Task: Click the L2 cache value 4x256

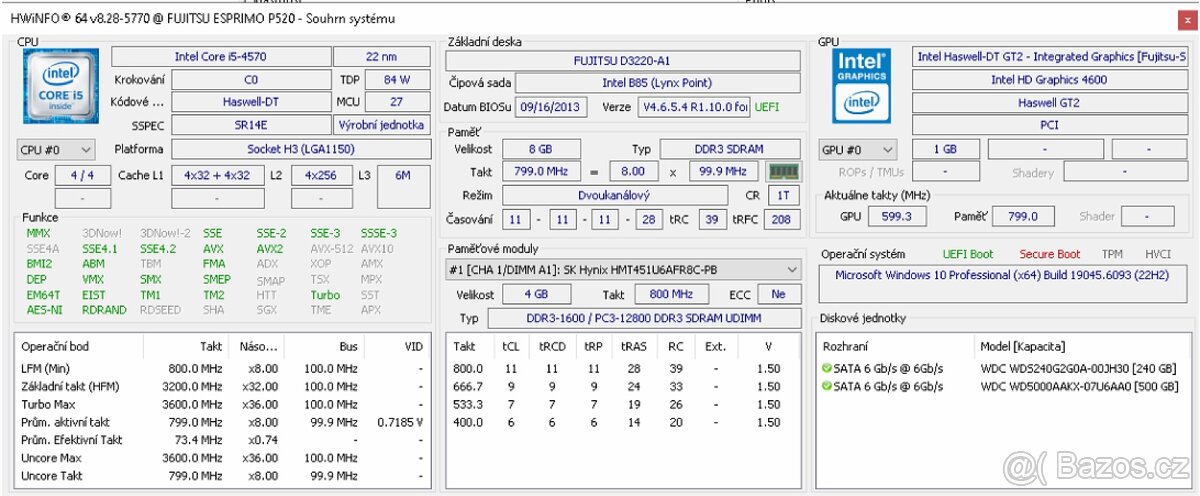Action: point(321,175)
